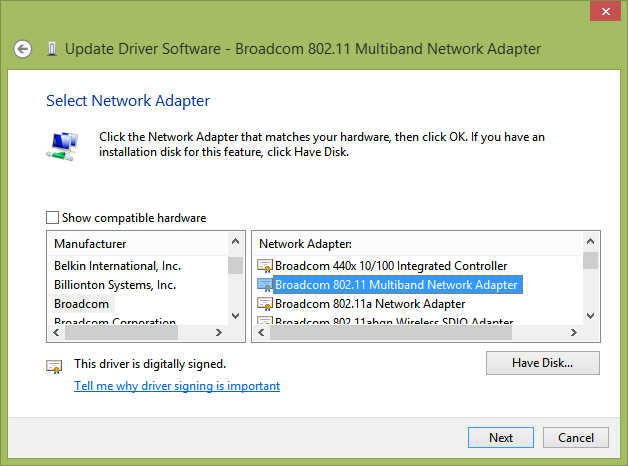Close the Update Driver Software window

pos(605,11)
